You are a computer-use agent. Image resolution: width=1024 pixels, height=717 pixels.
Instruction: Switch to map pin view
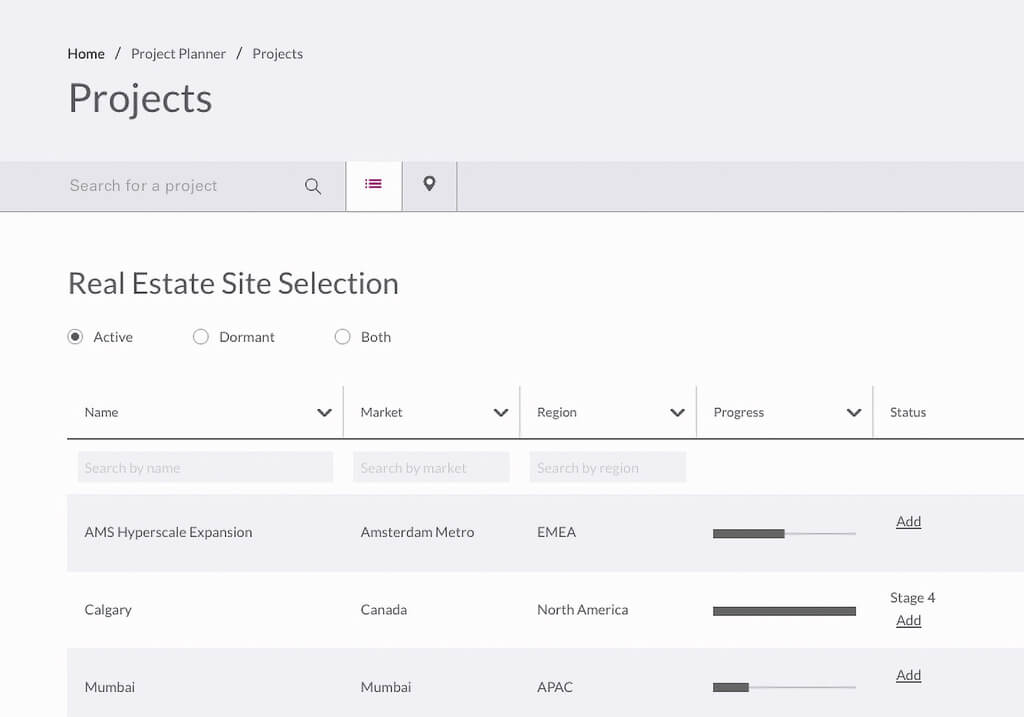click(x=429, y=185)
